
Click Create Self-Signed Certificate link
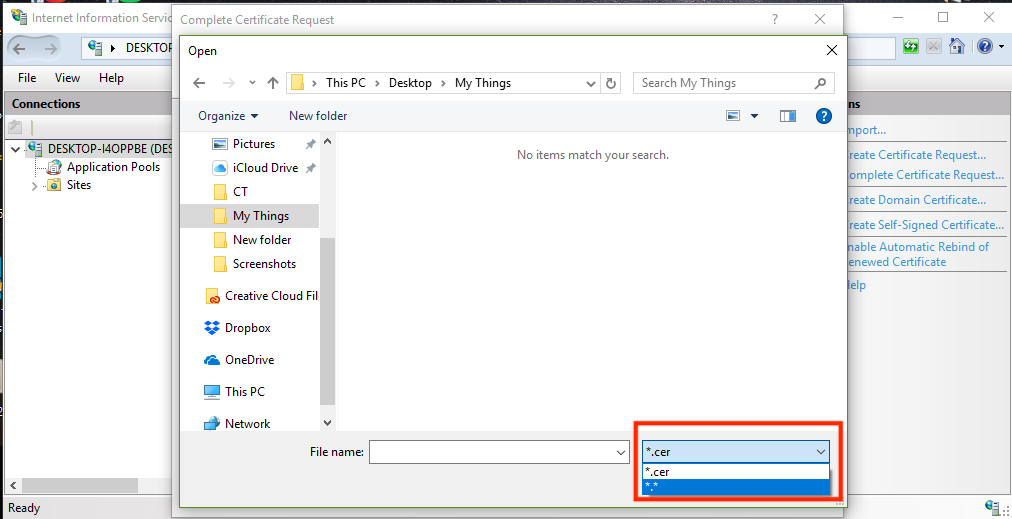pyautogui.click(x=924, y=225)
